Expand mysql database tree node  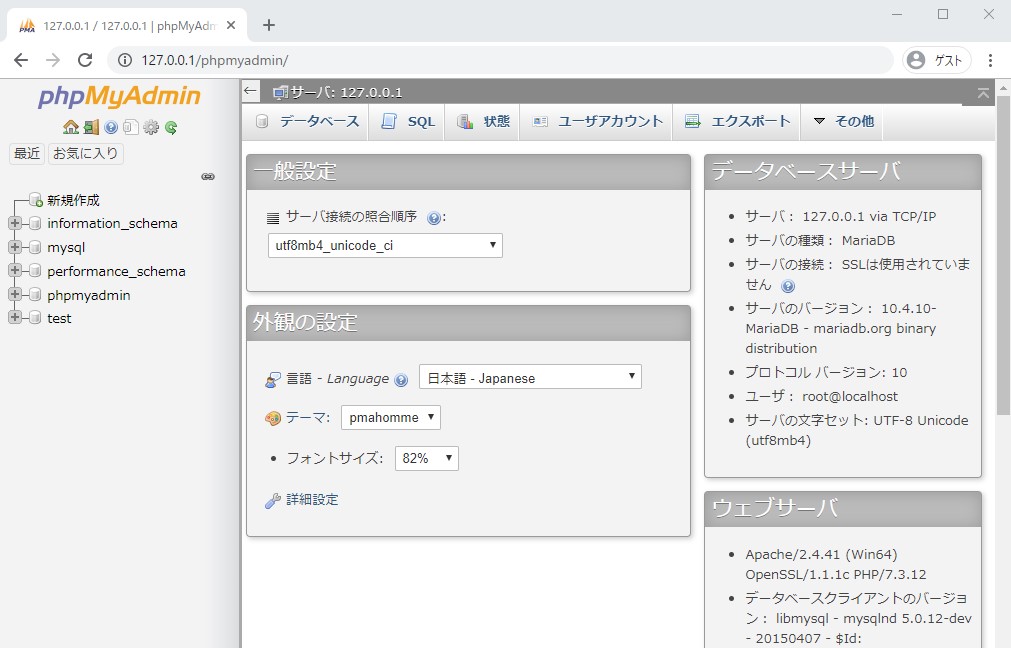(x=15, y=247)
